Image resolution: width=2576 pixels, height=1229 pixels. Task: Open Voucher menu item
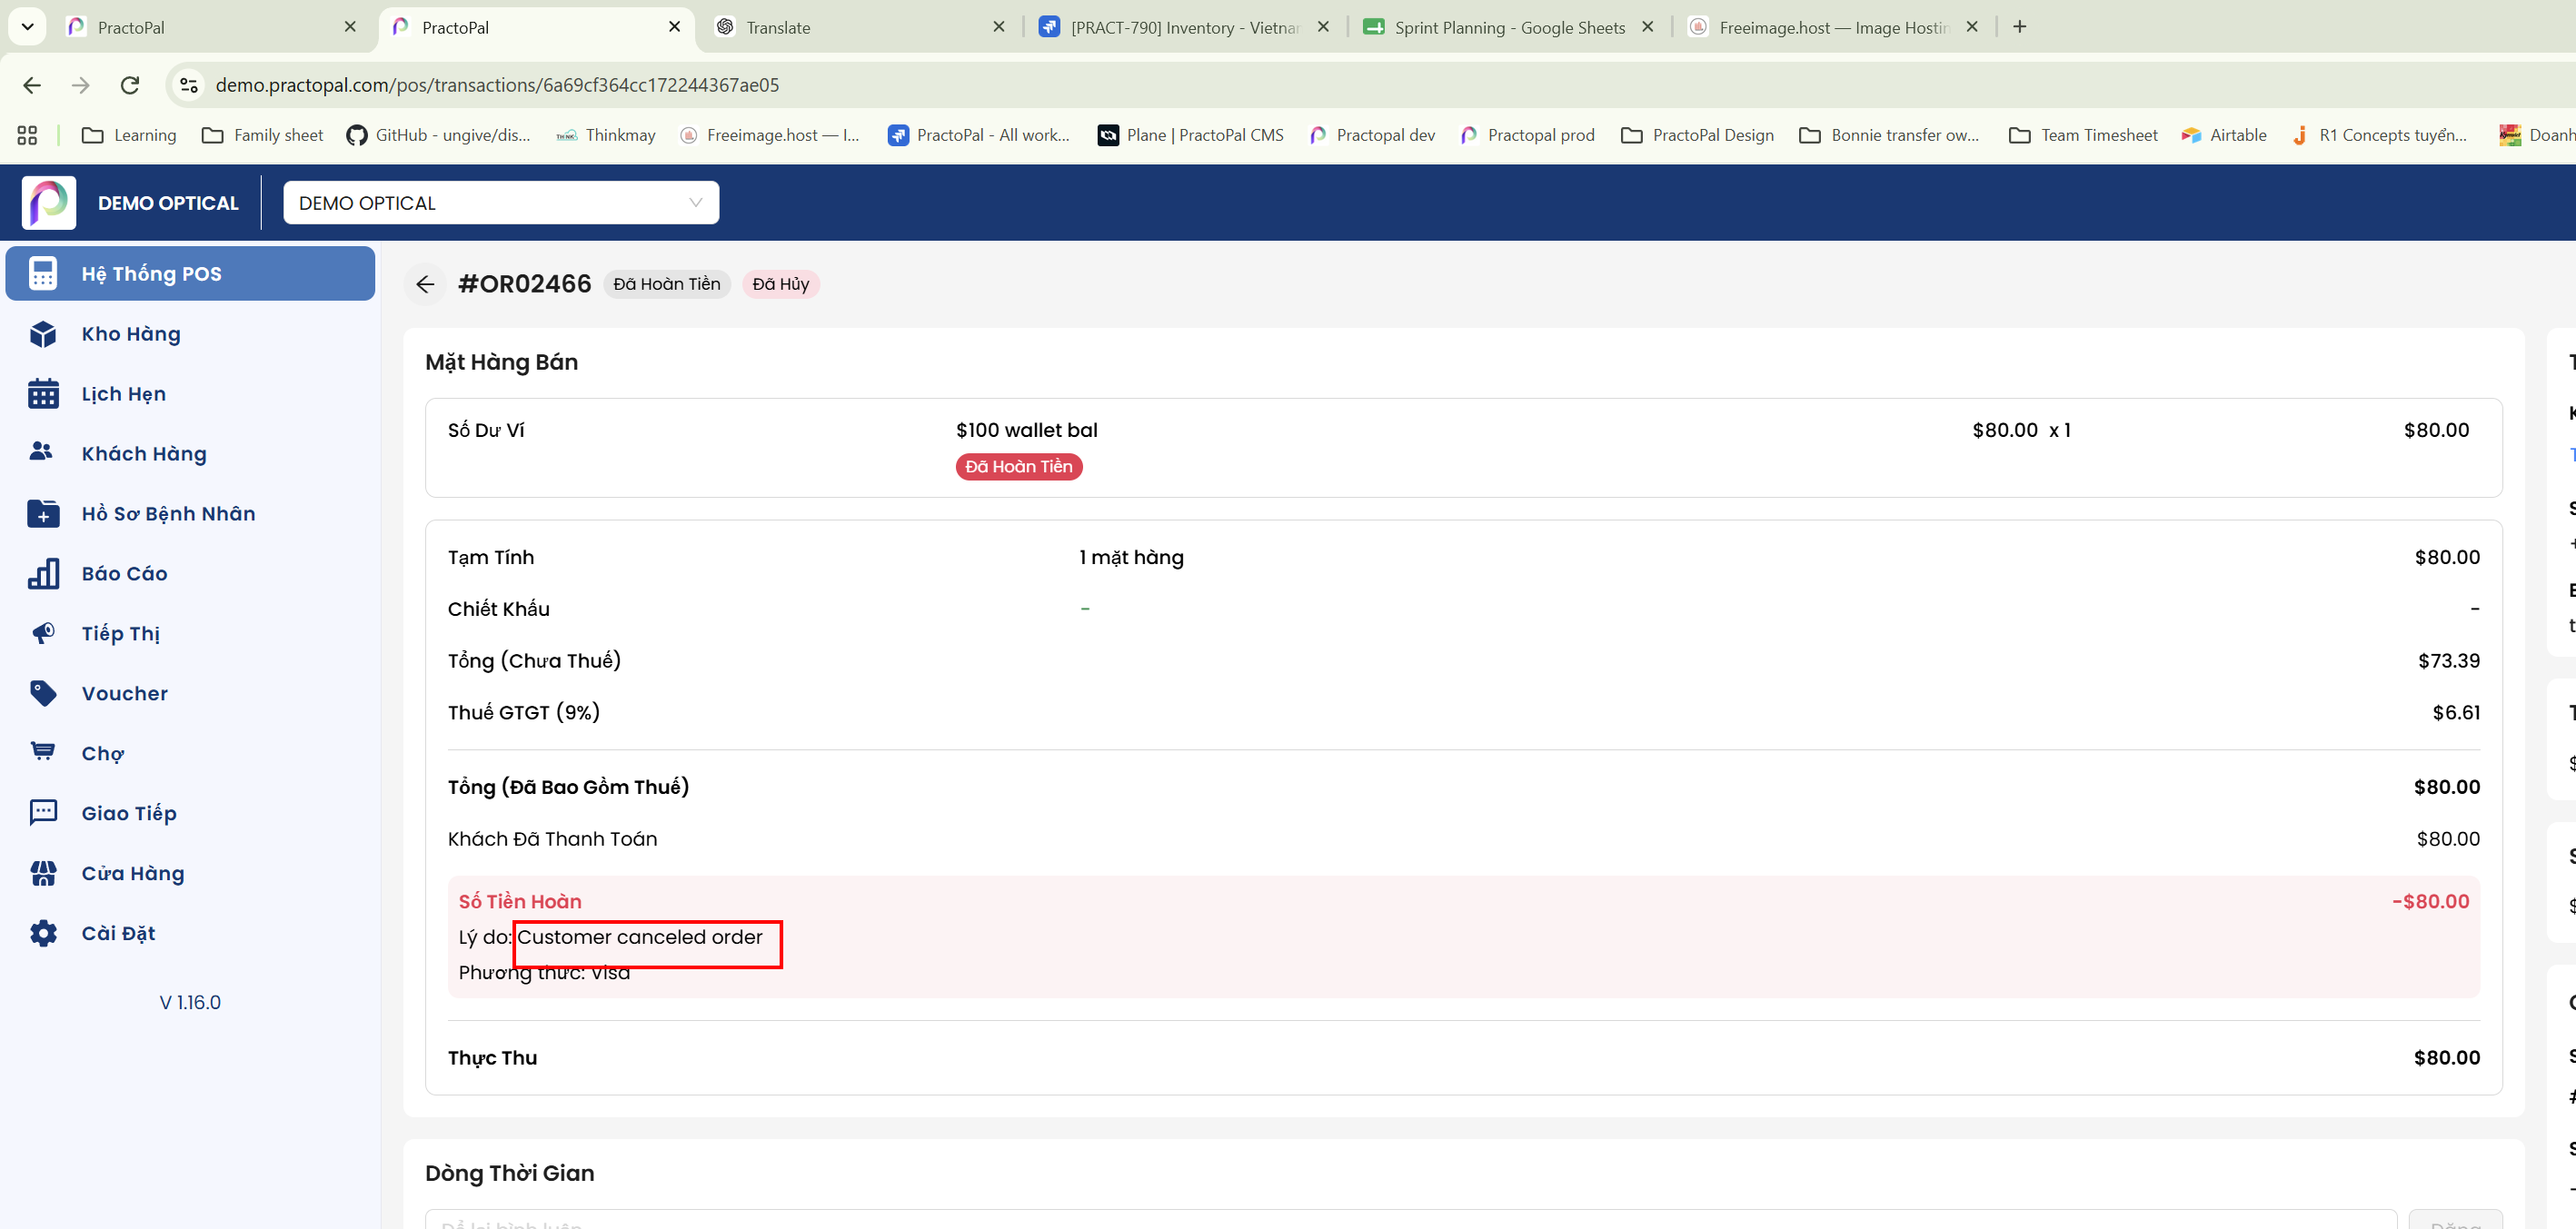(x=190, y=693)
